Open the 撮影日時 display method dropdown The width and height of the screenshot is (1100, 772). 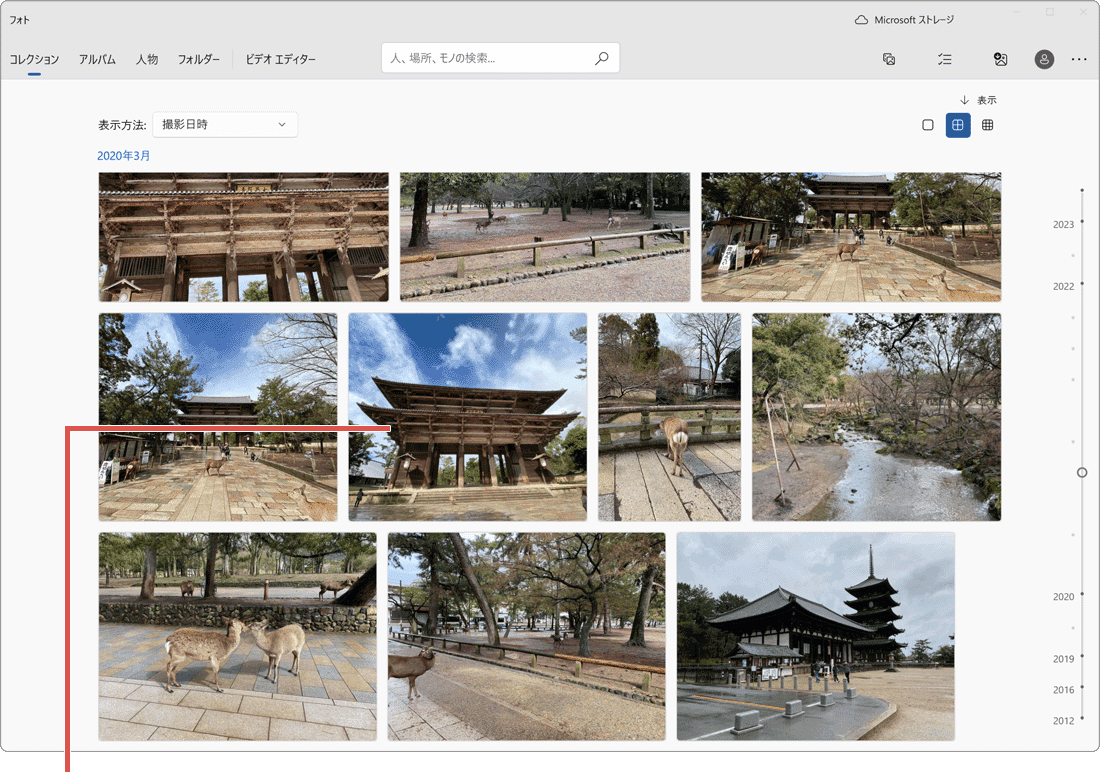point(225,124)
